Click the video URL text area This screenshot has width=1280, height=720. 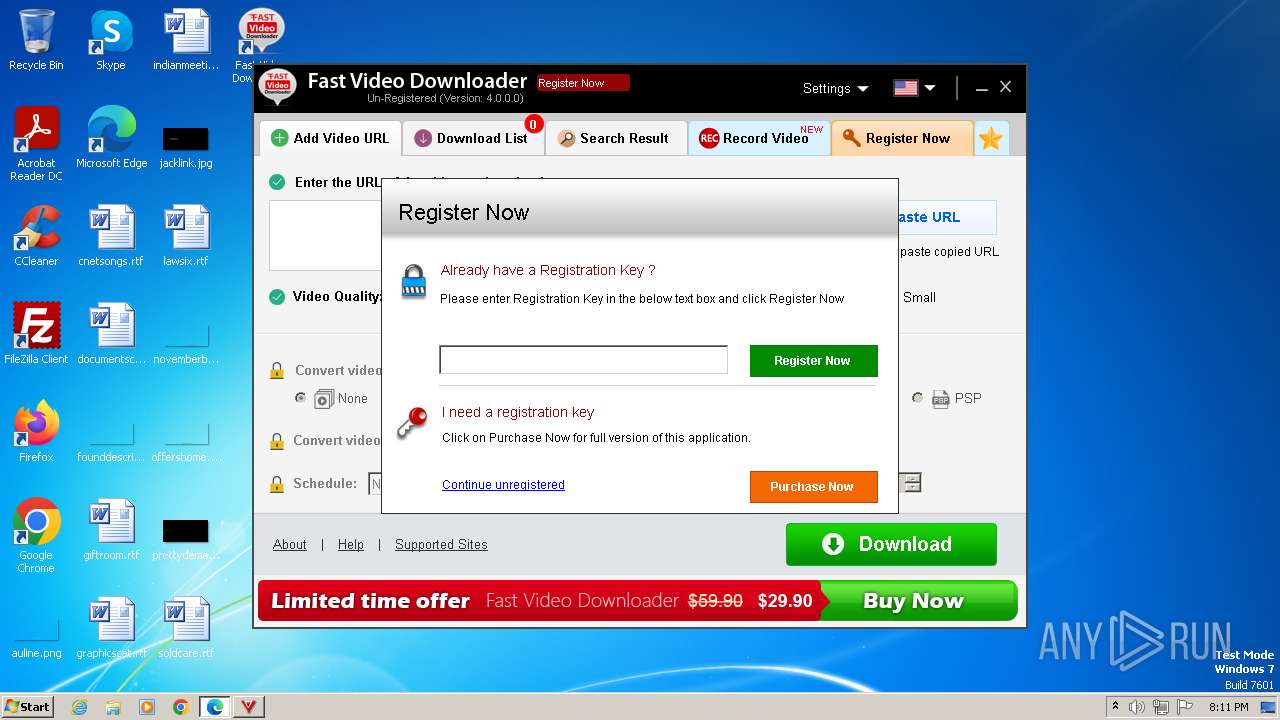click(x=325, y=235)
